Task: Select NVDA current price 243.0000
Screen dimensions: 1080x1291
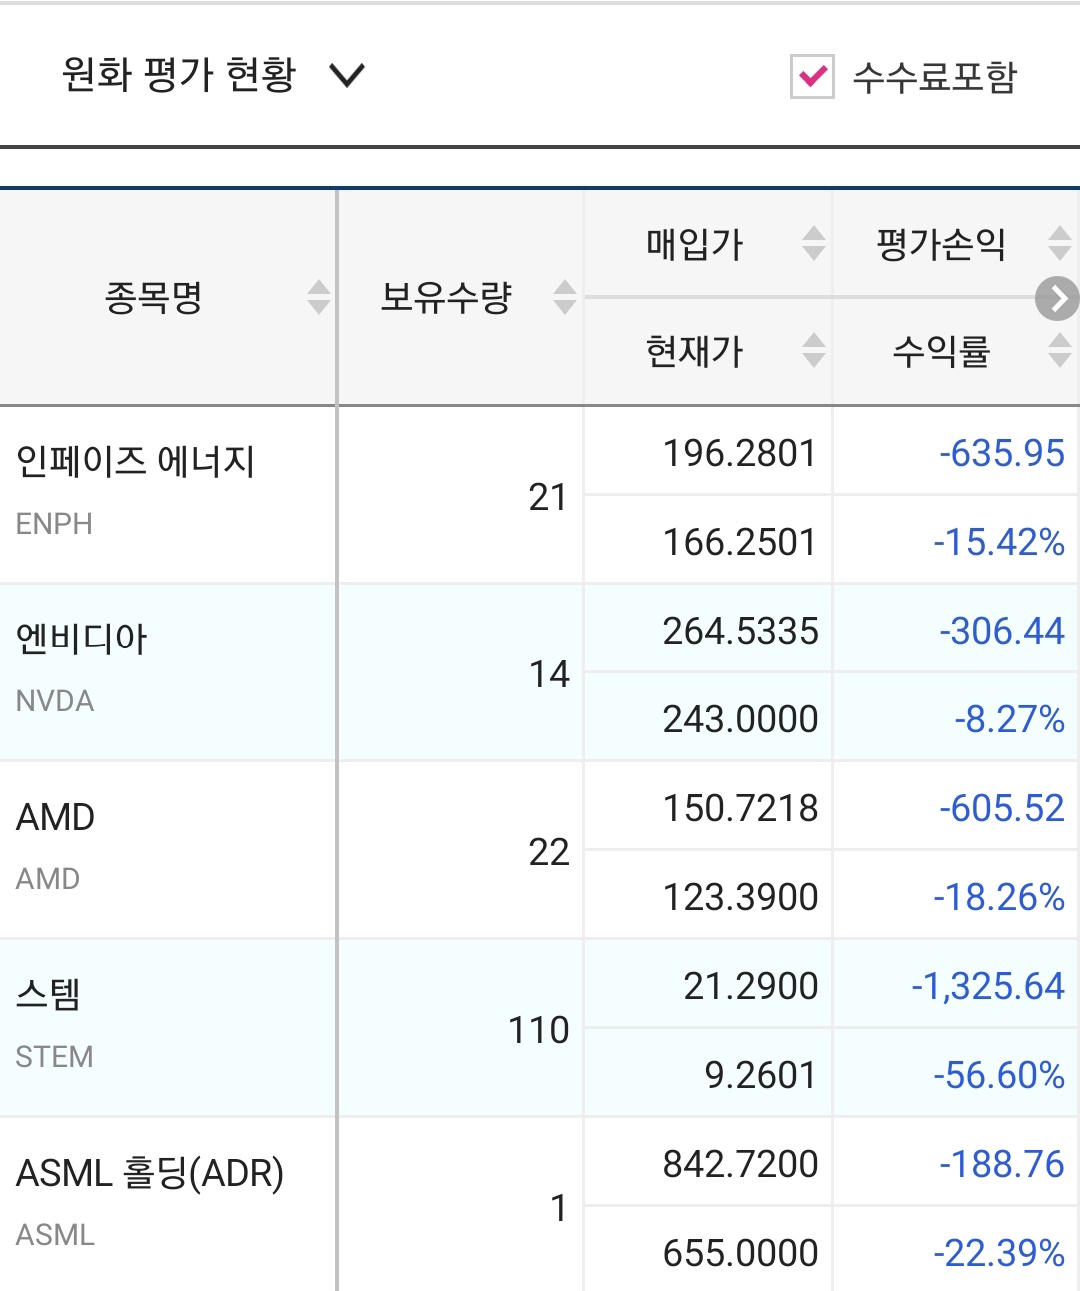Action: pyautogui.click(x=741, y=719)
